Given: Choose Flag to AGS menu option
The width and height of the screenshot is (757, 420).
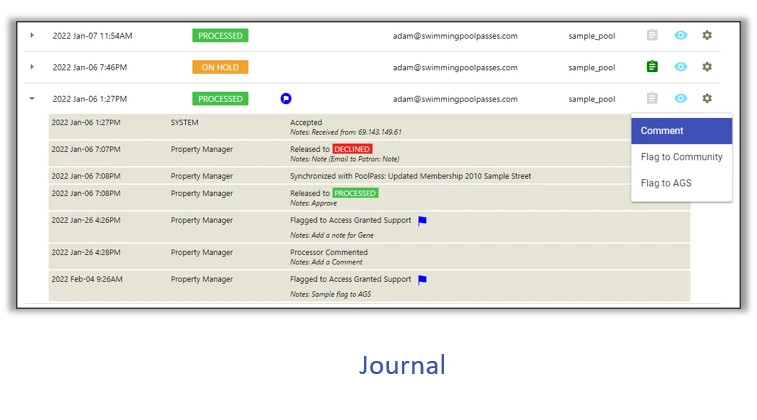Looking at the screenshot, I should tap(681, 183).
